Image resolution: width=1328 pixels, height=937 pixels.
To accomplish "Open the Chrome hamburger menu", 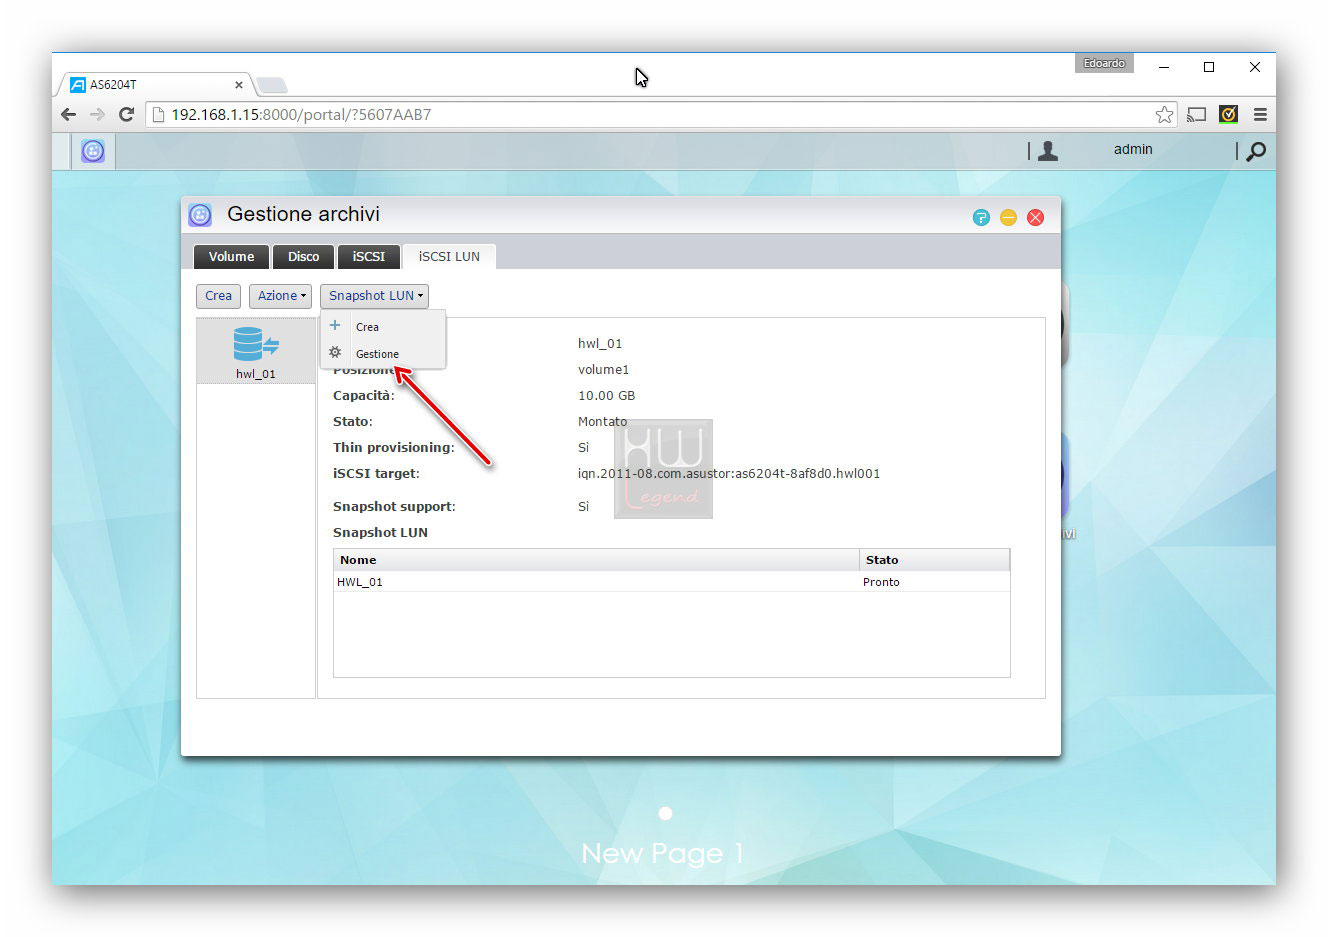I will click(x=1260, y=115).
